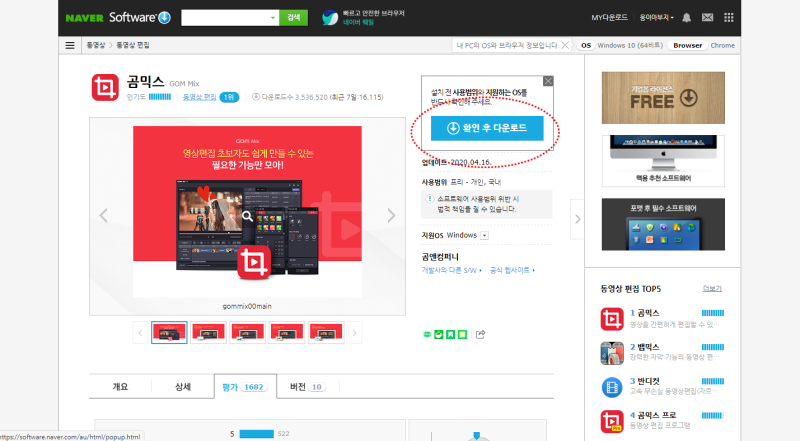Dismiss the OS and browser info notice
The height and width of the screenshot is (441, 800).
(x=565, y=45)
